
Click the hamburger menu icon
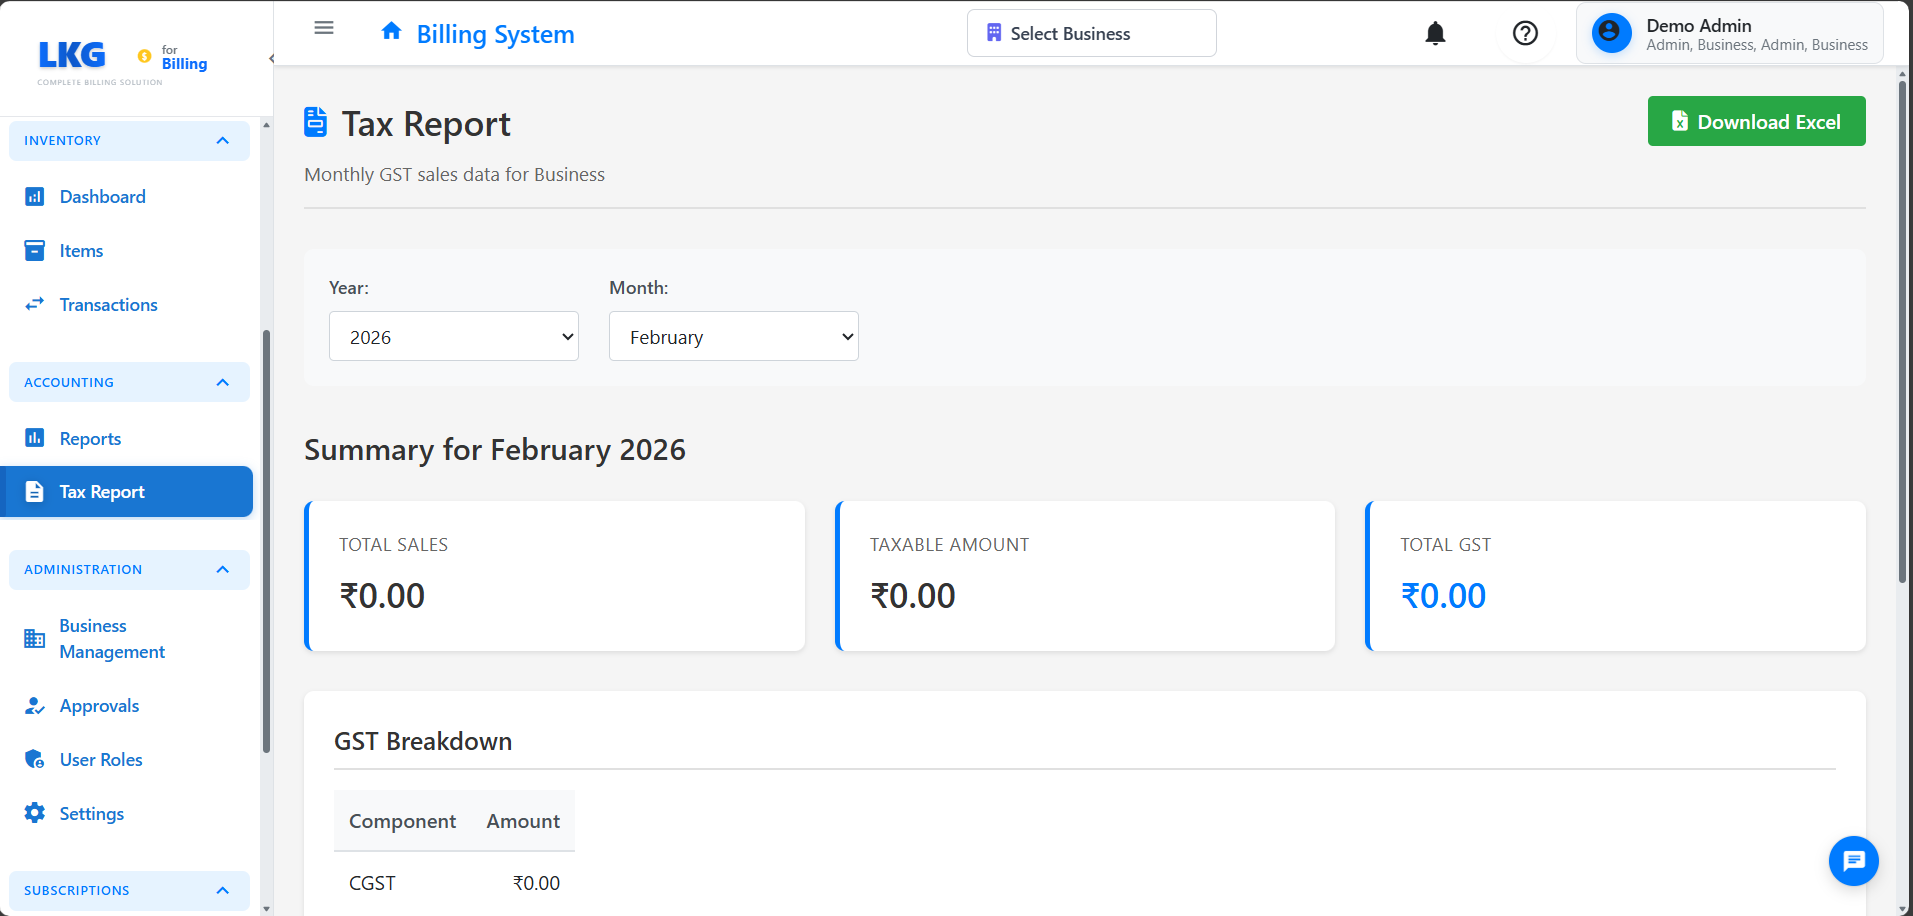click(324, 28)
